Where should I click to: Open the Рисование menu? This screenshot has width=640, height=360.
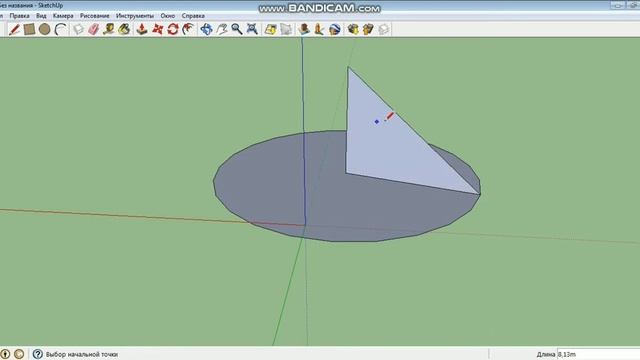click(x=95, y=16)
